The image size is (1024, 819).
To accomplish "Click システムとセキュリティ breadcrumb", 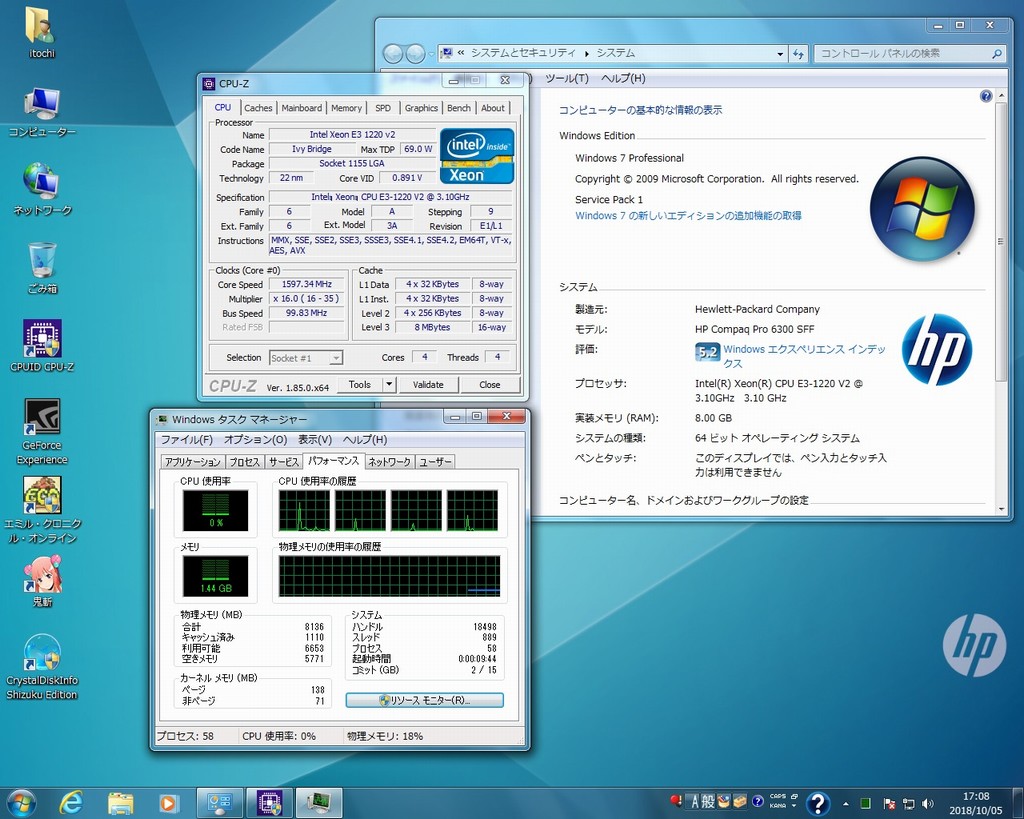I will tap(523, 53).
